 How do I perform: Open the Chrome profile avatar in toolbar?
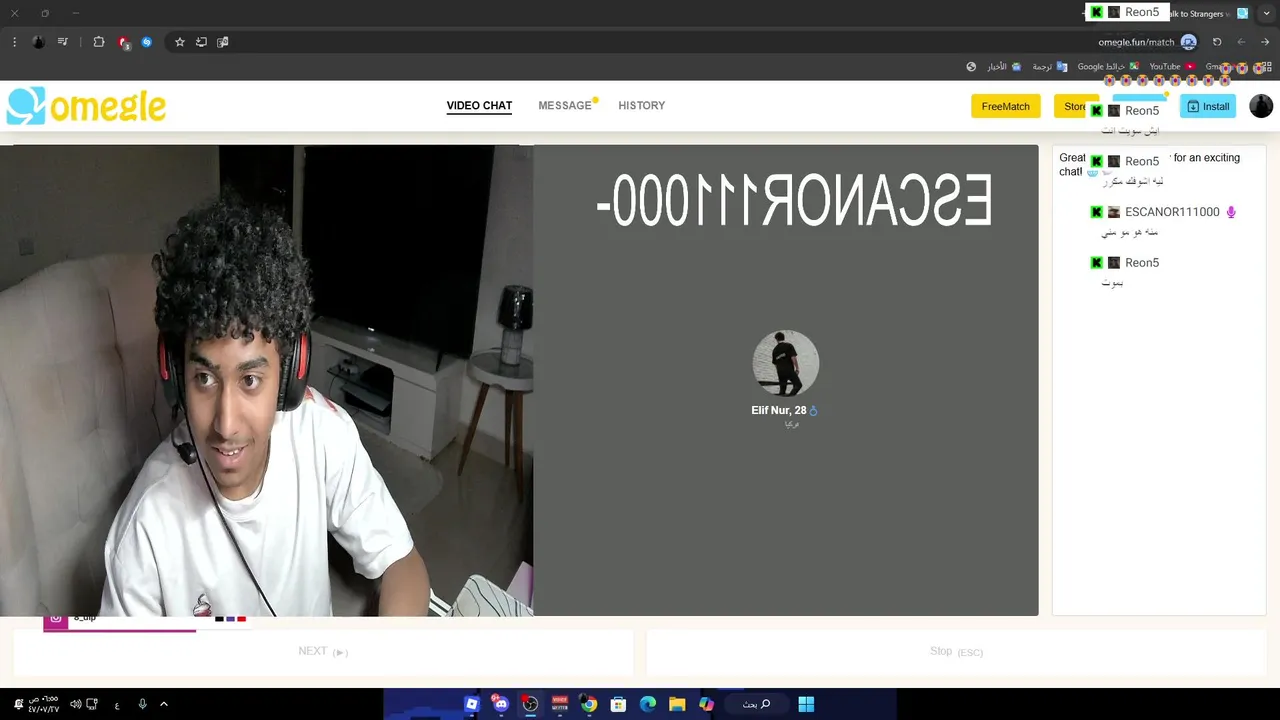(x=38, y=42)
